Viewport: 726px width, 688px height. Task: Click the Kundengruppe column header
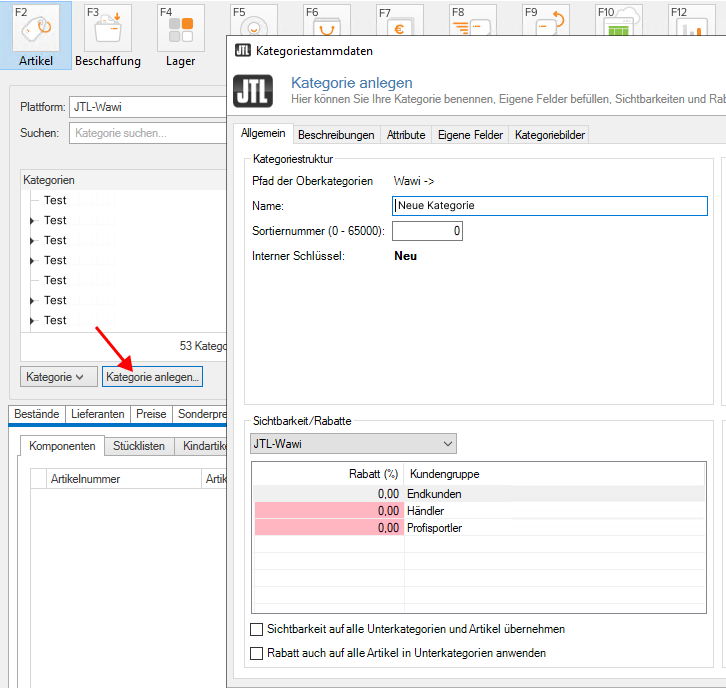point(555,474)
